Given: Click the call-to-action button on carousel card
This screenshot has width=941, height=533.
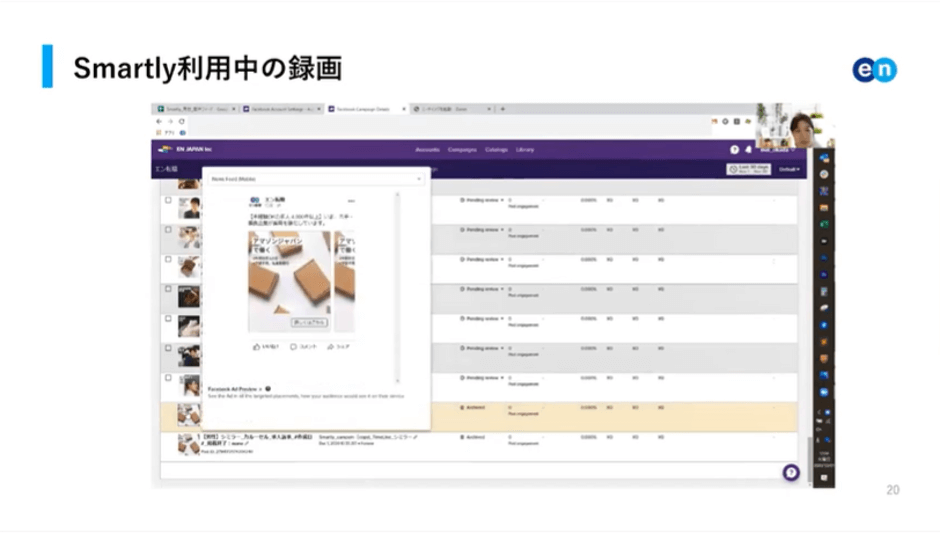Looking at the screenshot, I should pos(309,322).
